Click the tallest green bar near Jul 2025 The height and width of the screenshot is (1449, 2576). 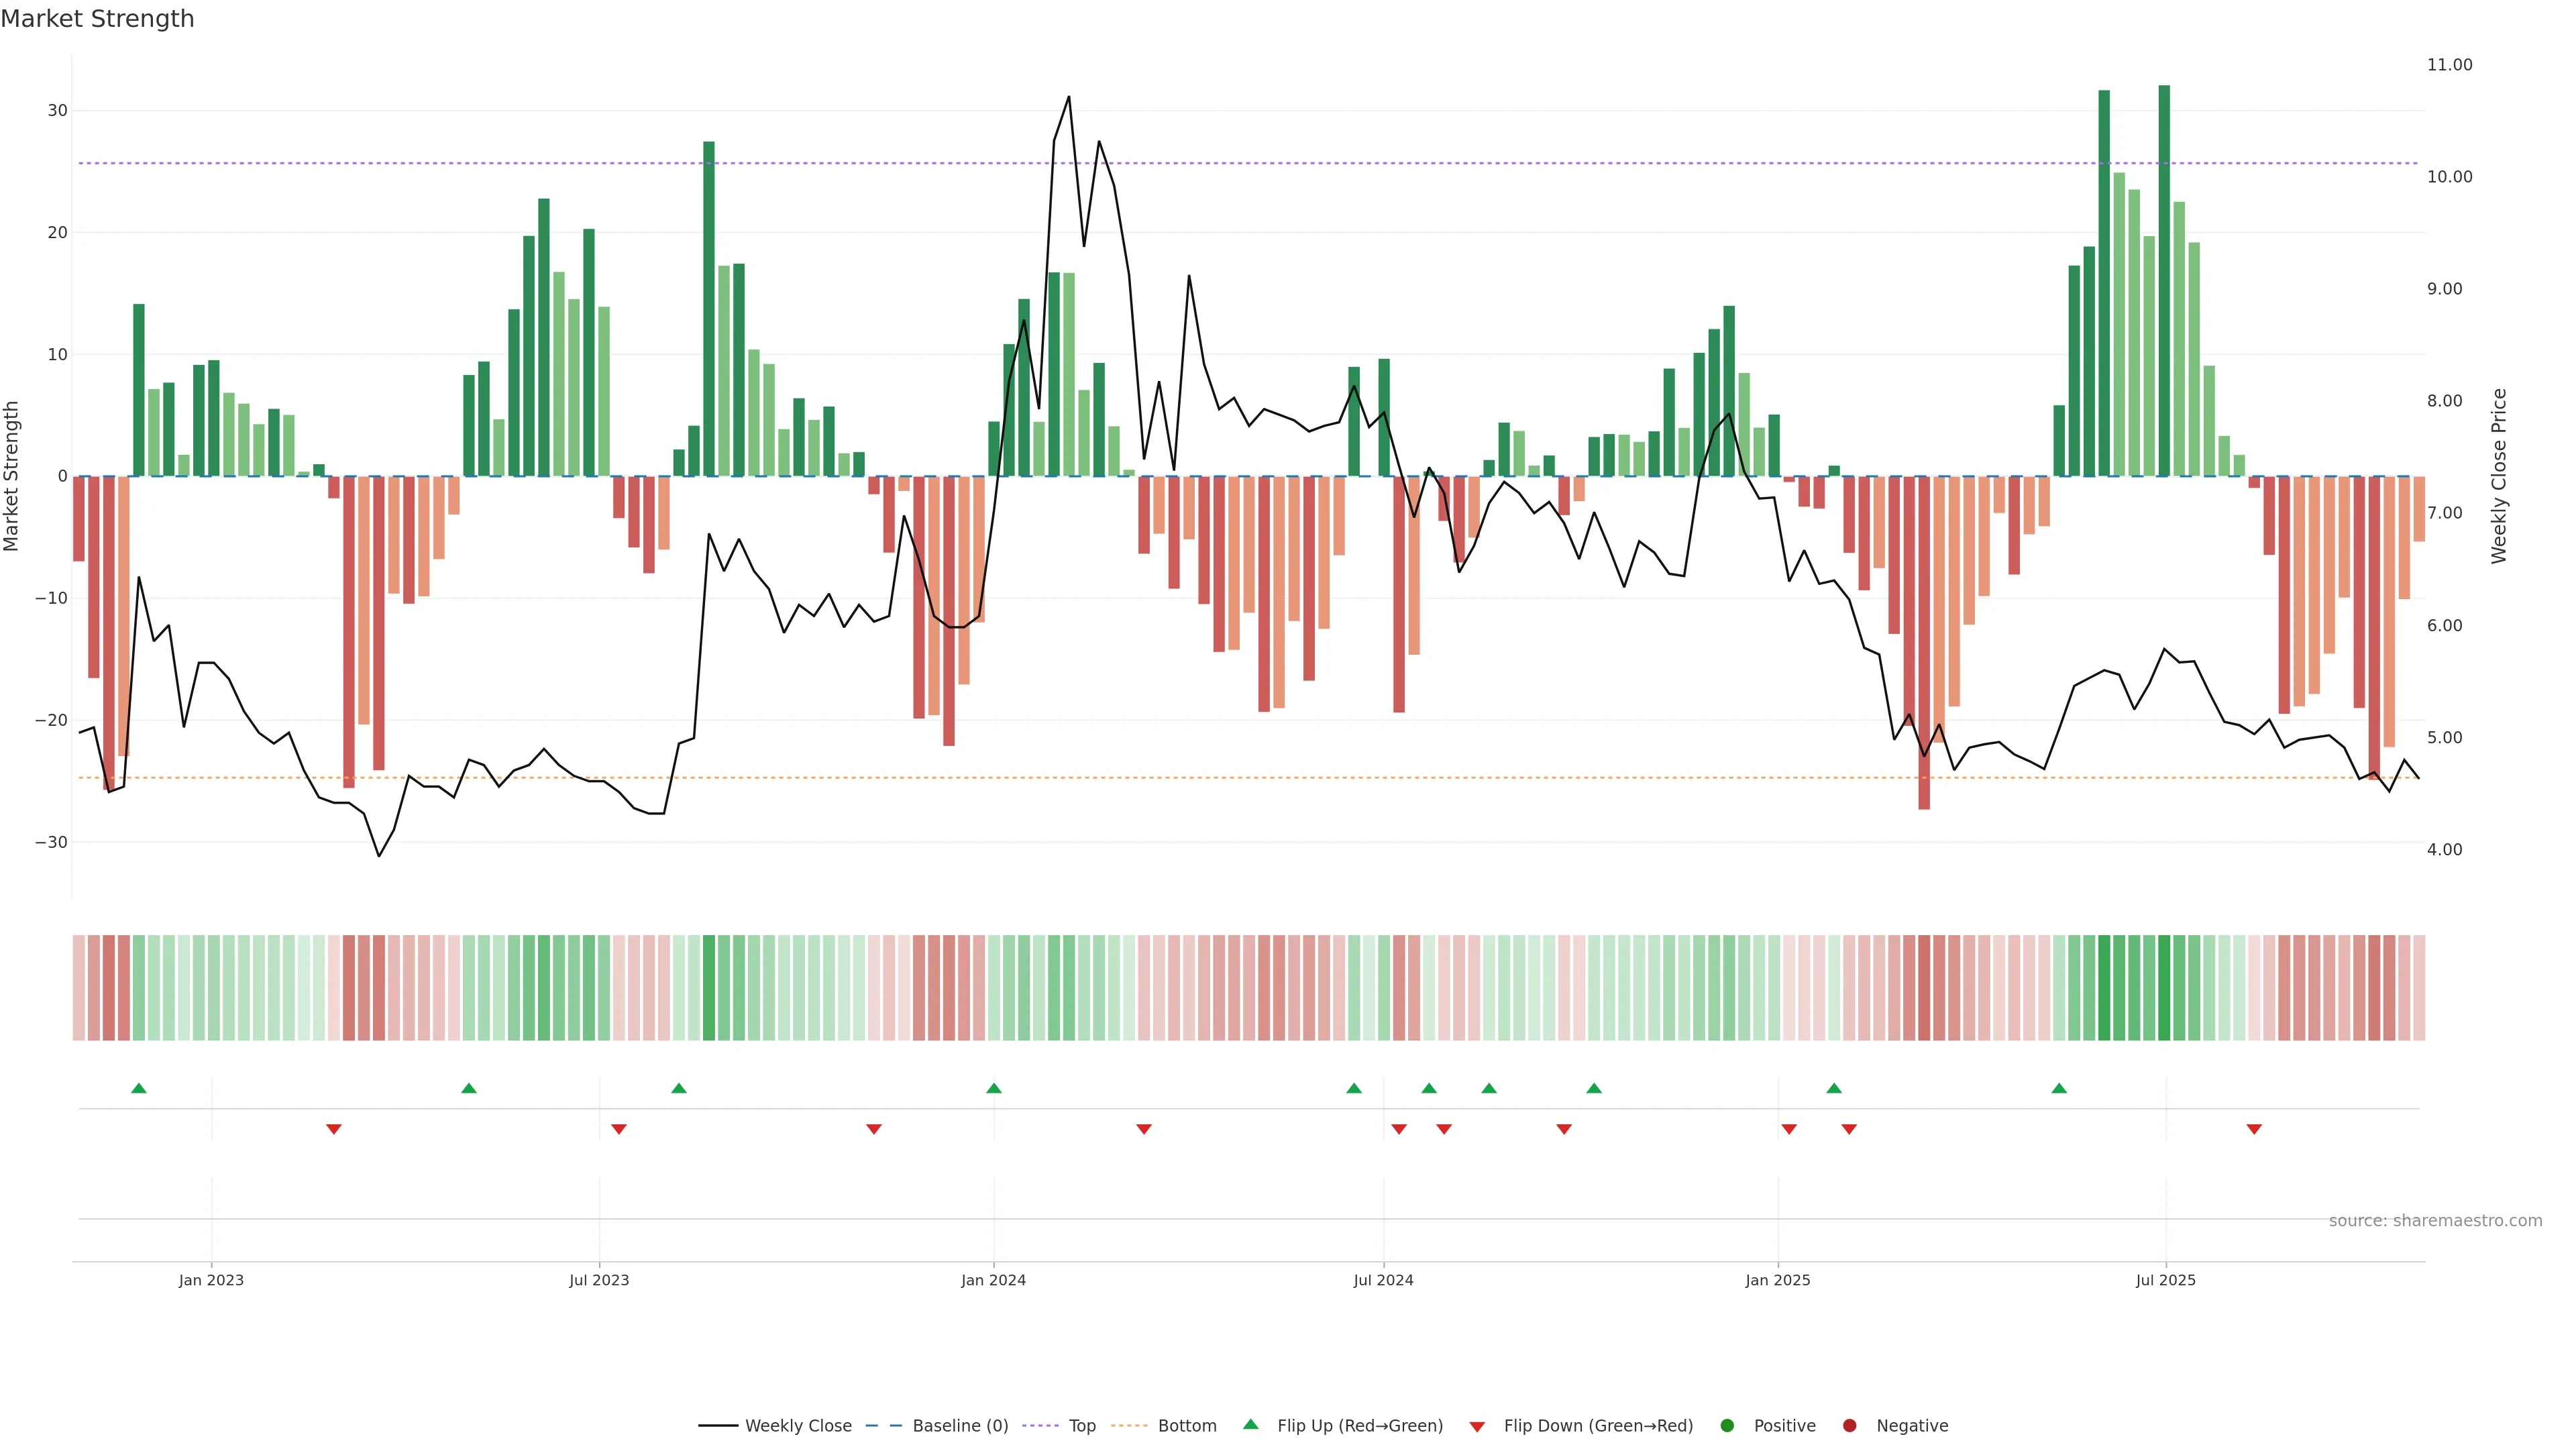[2164, 280]
